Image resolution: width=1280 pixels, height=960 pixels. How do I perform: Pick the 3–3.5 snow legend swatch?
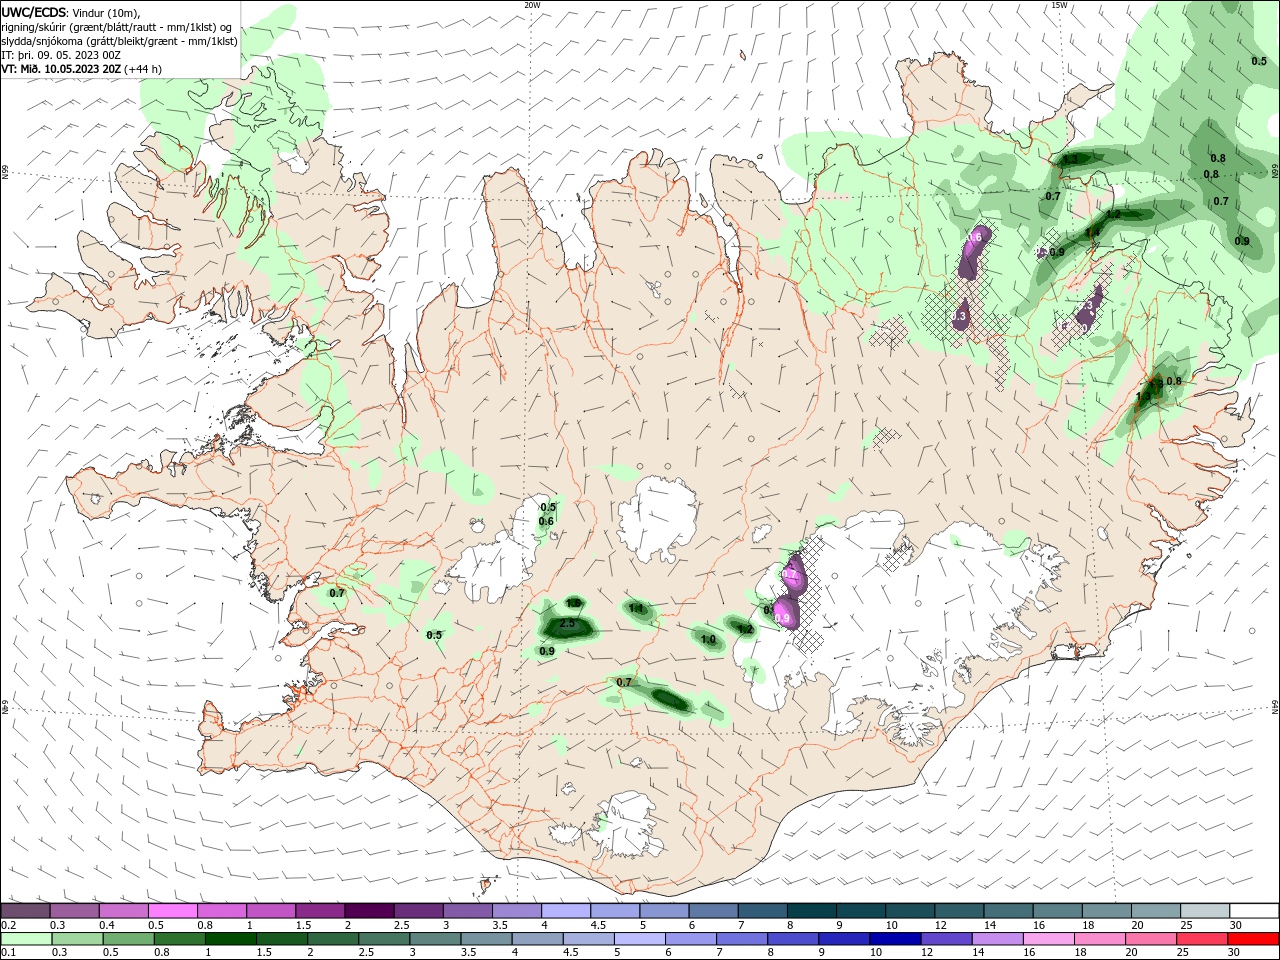[467, 911]
